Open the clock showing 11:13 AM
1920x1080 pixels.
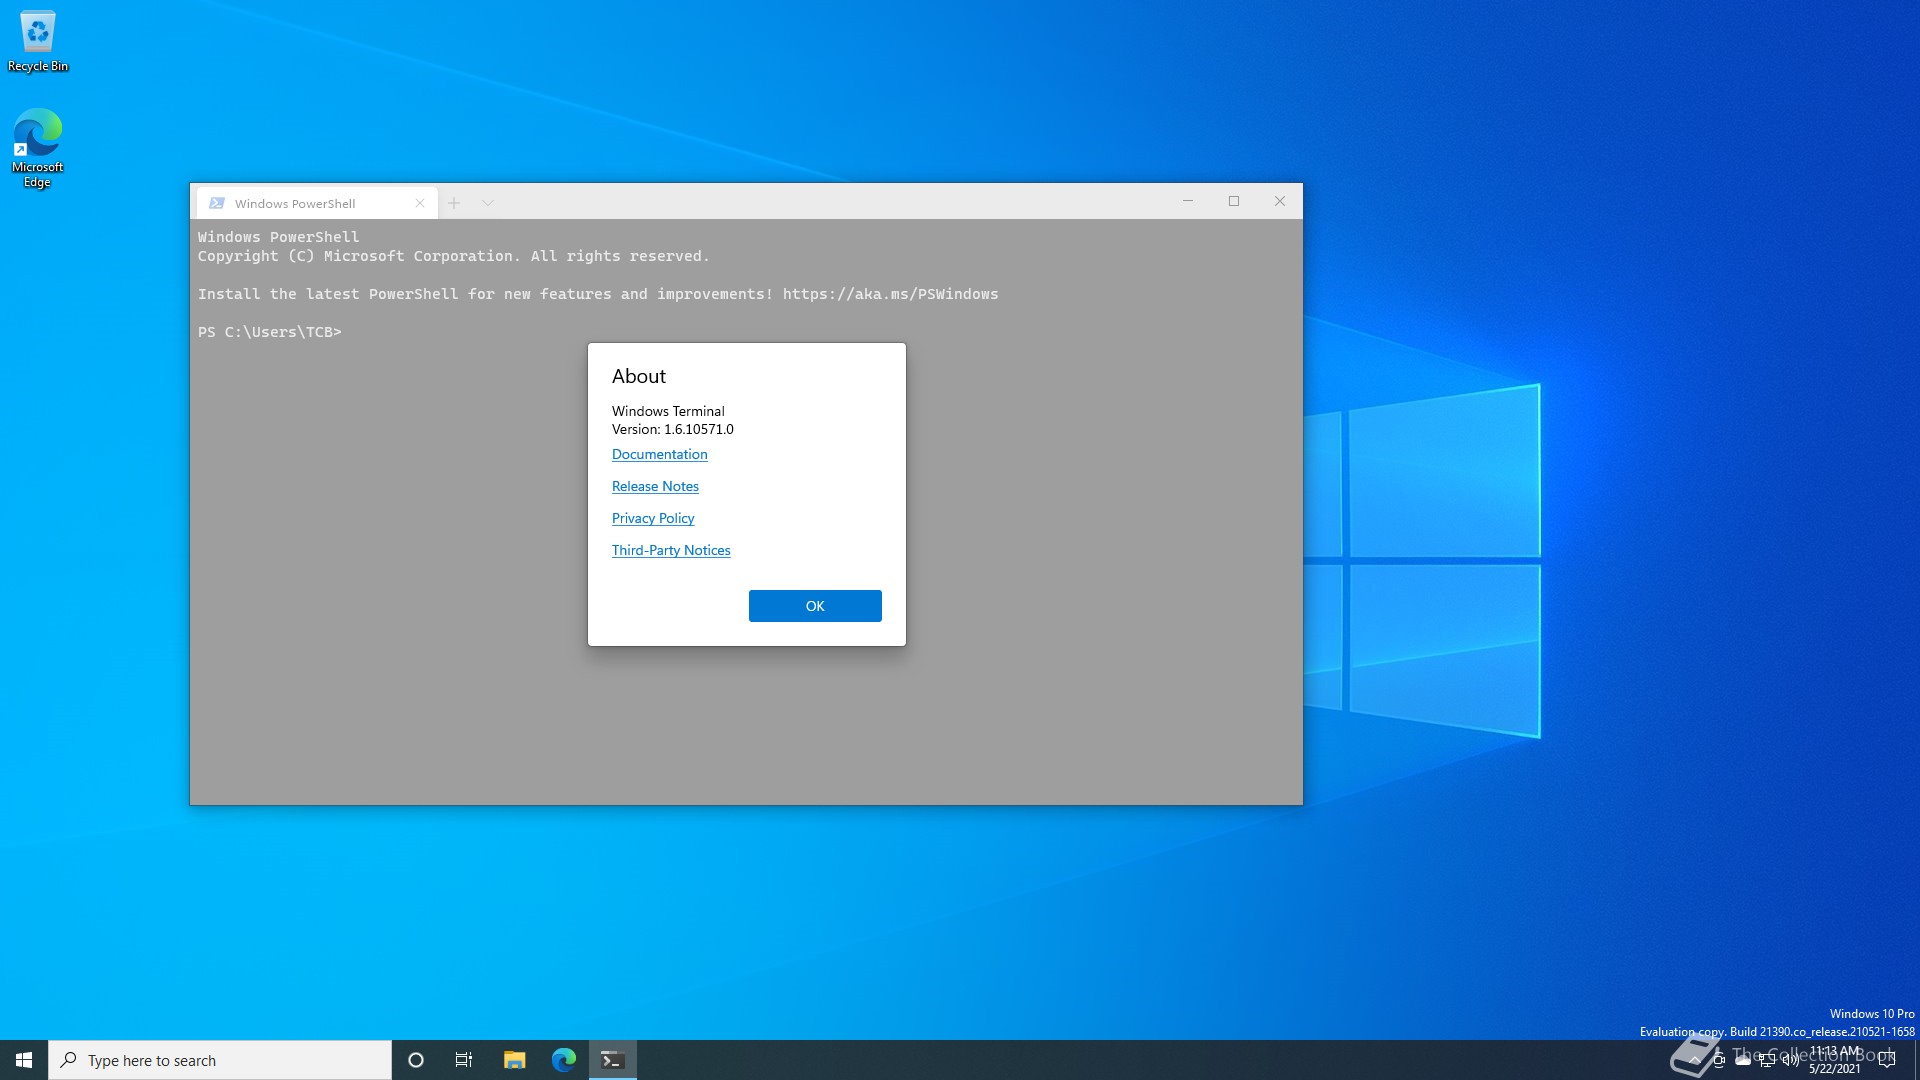pyautogui.click(x=1835, y=1060)
